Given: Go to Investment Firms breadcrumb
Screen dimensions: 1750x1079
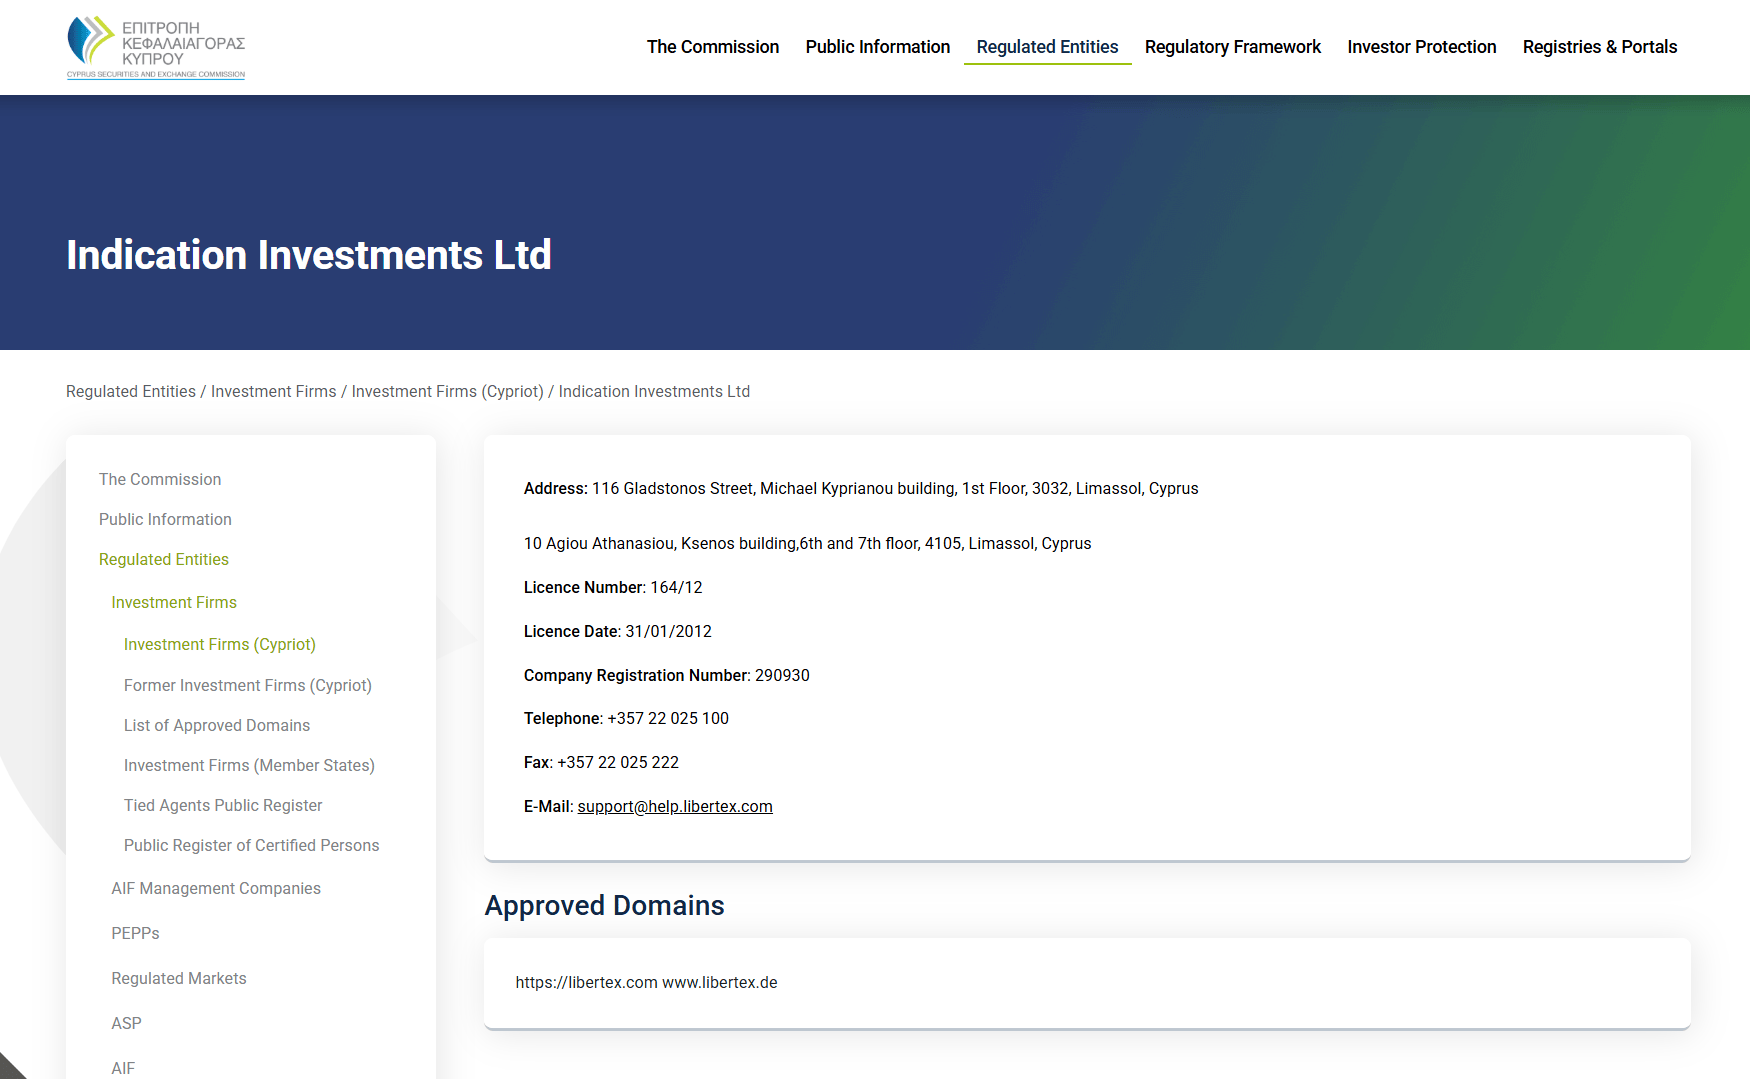Looking at the screenshot, I should pyautogui.click(x=274, y=392).
